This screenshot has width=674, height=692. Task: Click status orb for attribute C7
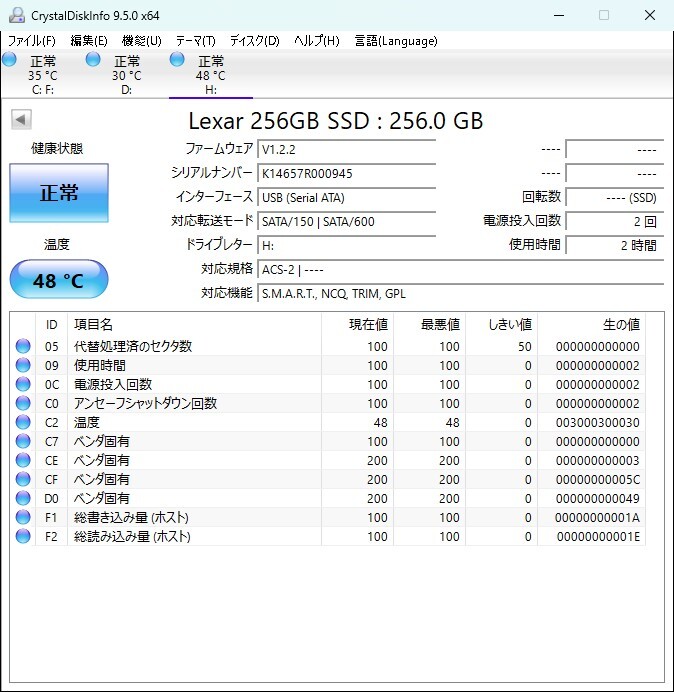[23, 441]
